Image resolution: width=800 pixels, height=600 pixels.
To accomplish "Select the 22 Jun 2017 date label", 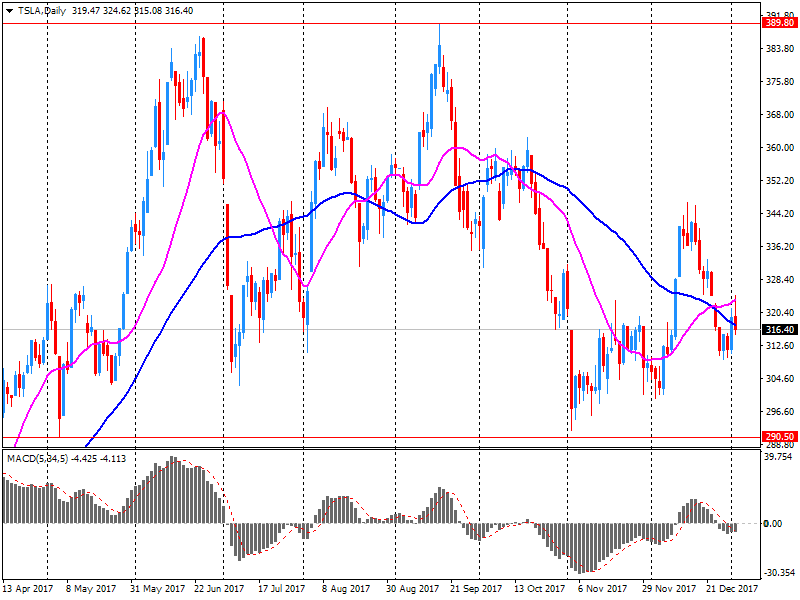I will (x=221, y=589).
